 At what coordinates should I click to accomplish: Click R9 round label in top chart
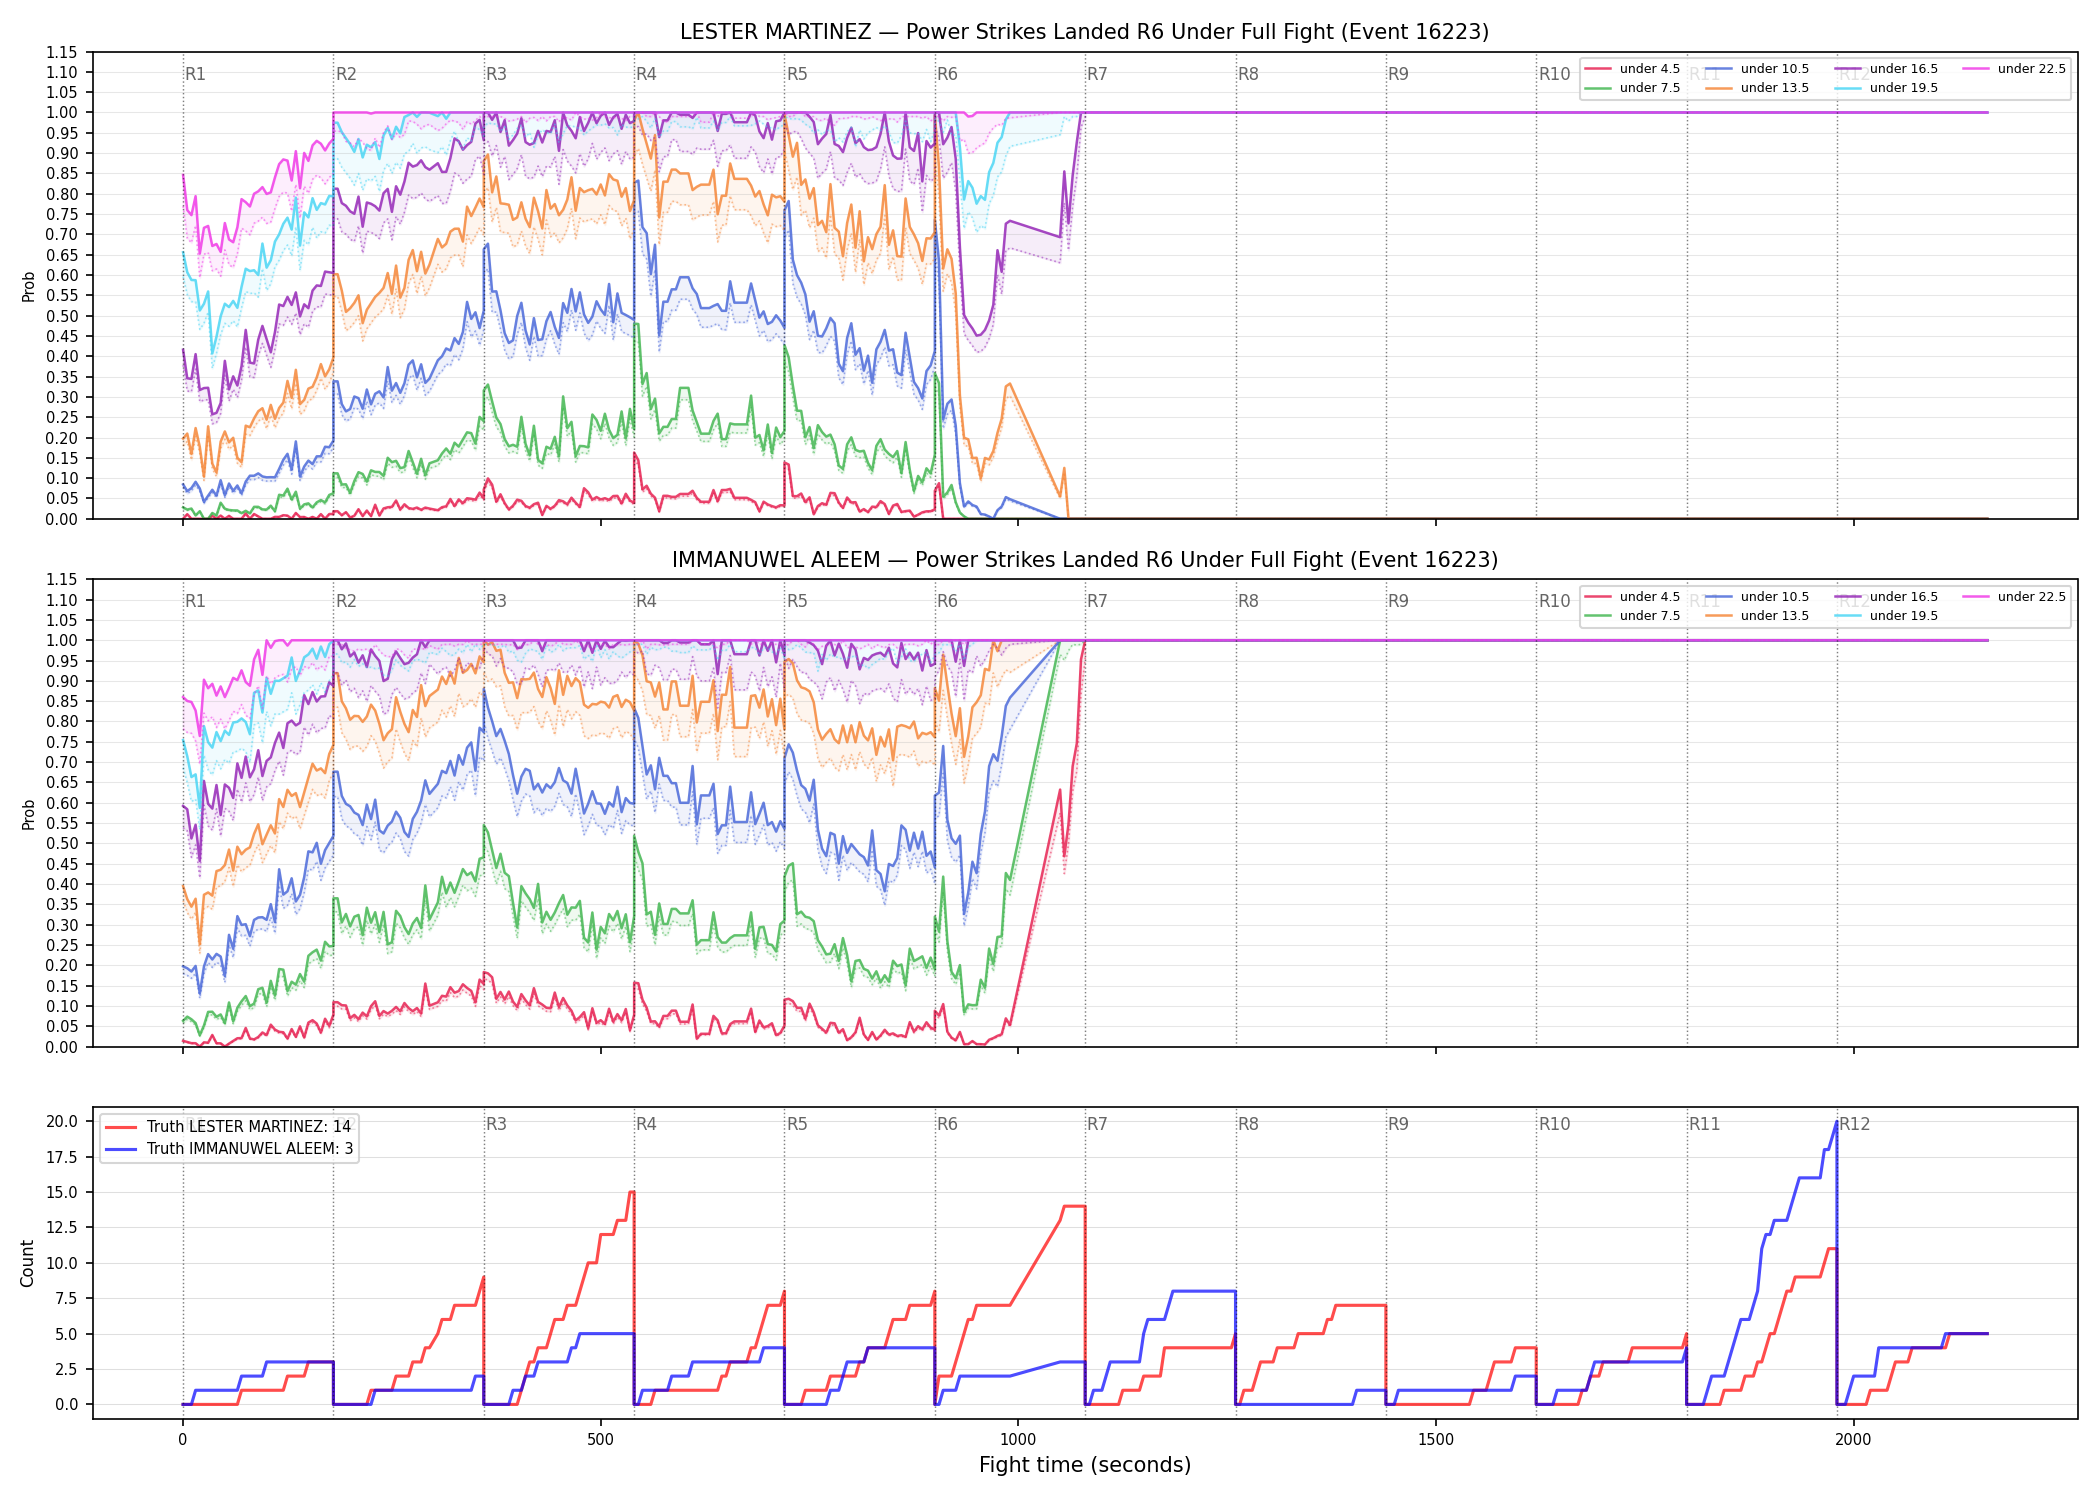(1398, 74)
